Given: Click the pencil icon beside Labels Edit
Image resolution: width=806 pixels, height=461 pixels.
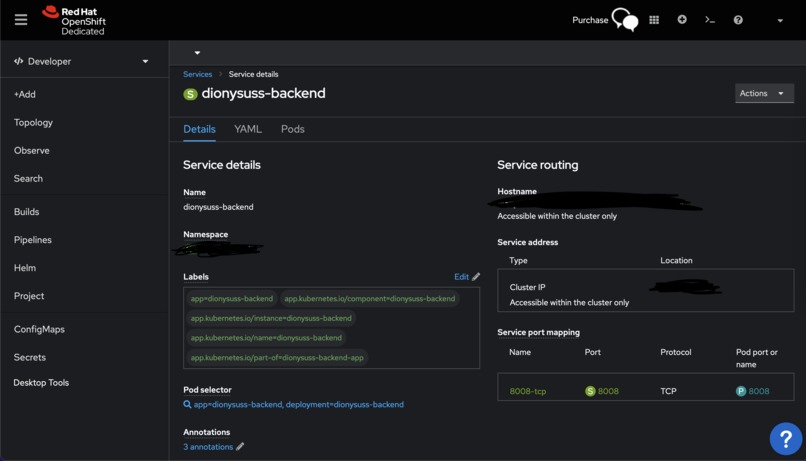Looking at the screenshot, I should click(x=476, y=276).
